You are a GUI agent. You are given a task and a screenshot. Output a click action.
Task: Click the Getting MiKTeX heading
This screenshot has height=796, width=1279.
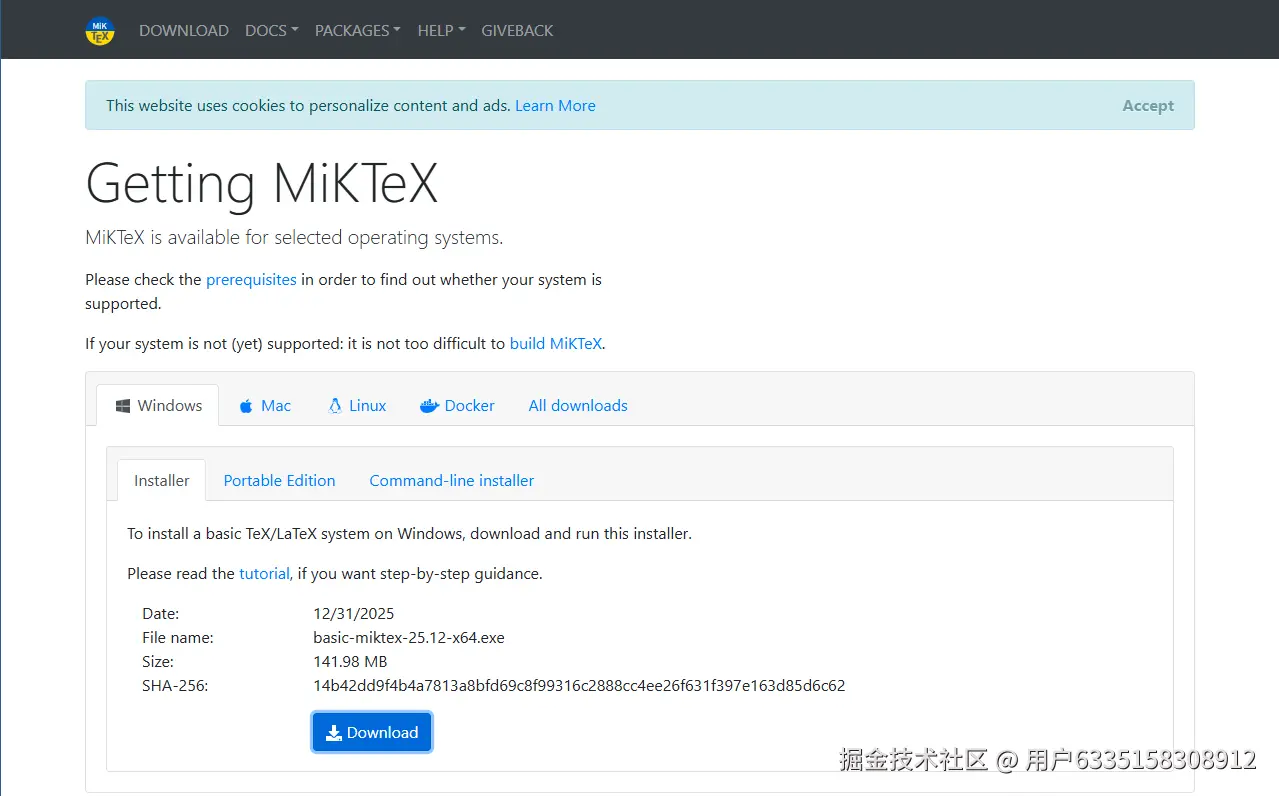(262, 184)
